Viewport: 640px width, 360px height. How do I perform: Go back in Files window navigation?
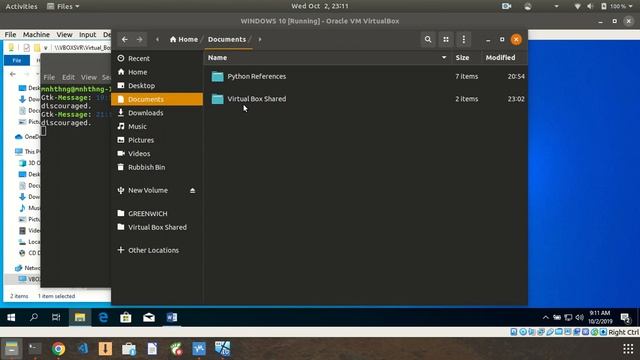(124, 40)
